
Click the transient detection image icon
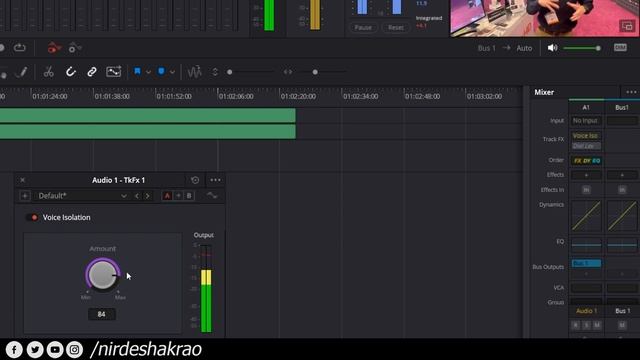point(113,71)
